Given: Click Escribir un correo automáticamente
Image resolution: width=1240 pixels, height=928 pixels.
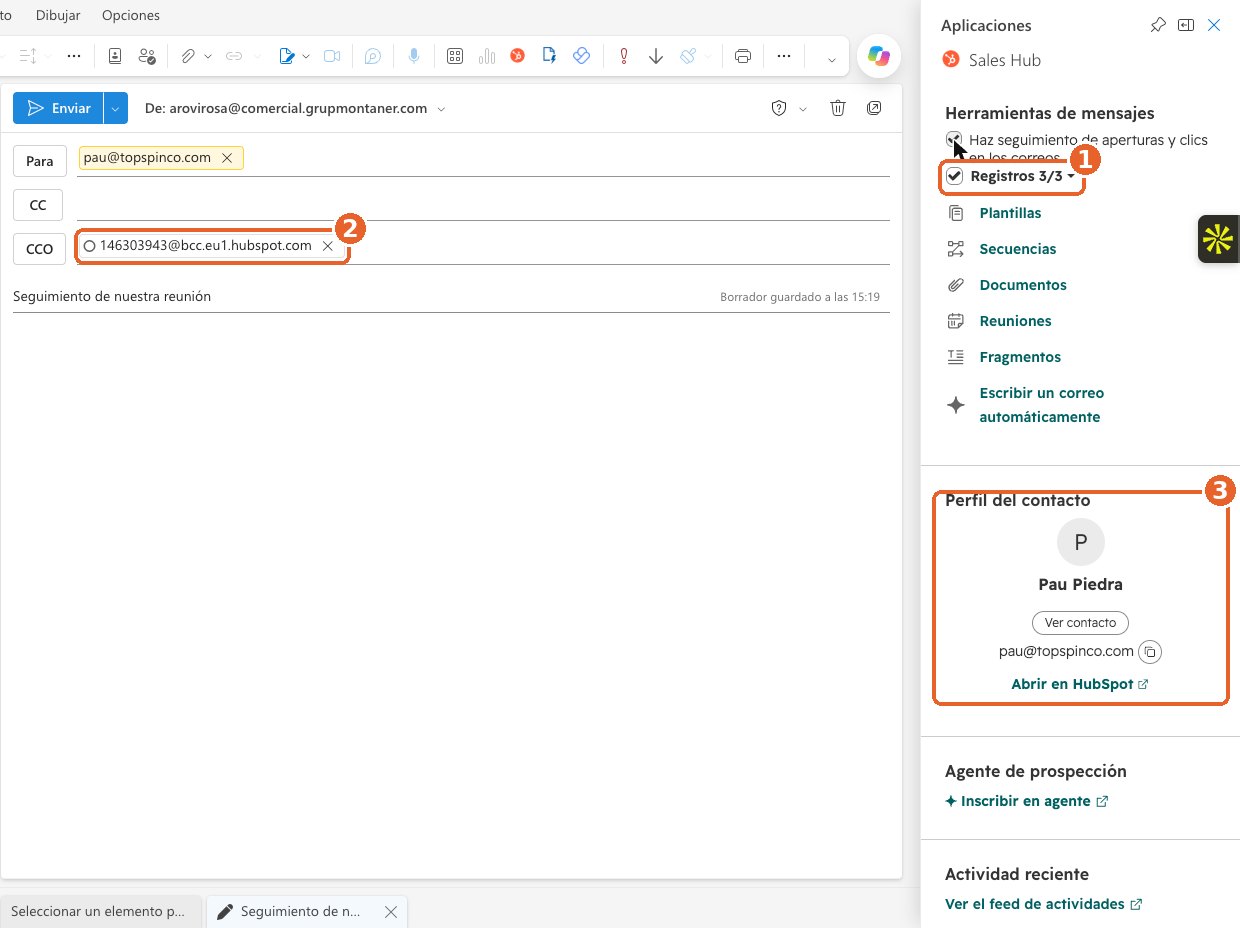Looking at the screenshot, I should tap(1042, 405).
